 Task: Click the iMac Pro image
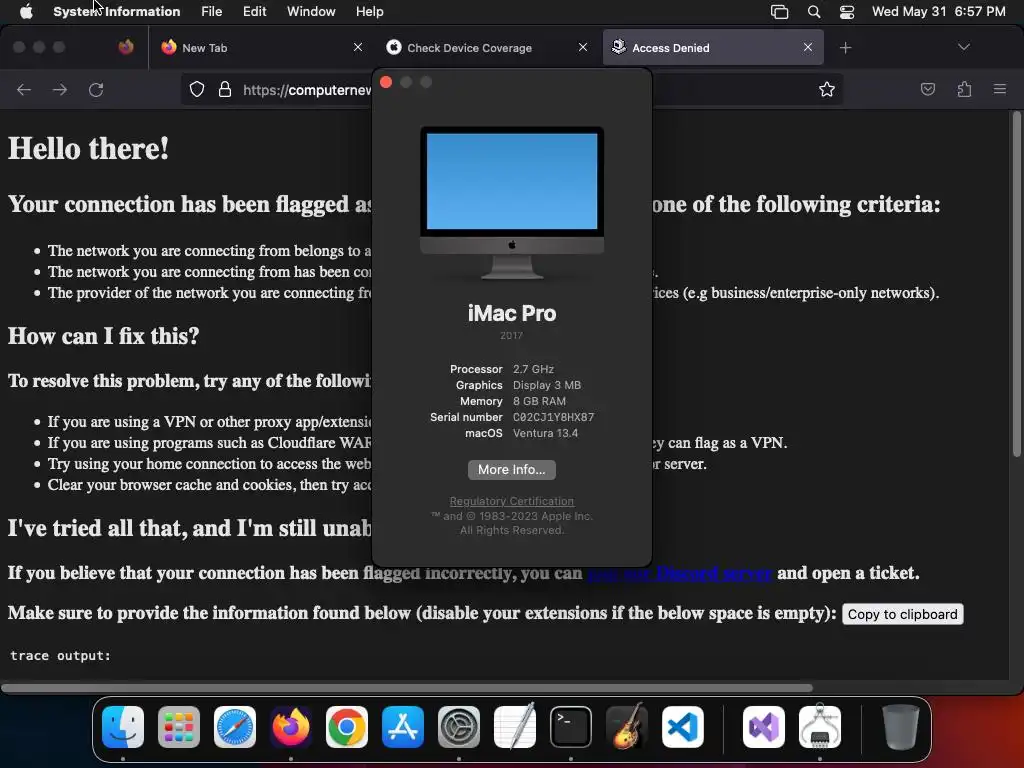pyautogui.click(x=511, y=202)
